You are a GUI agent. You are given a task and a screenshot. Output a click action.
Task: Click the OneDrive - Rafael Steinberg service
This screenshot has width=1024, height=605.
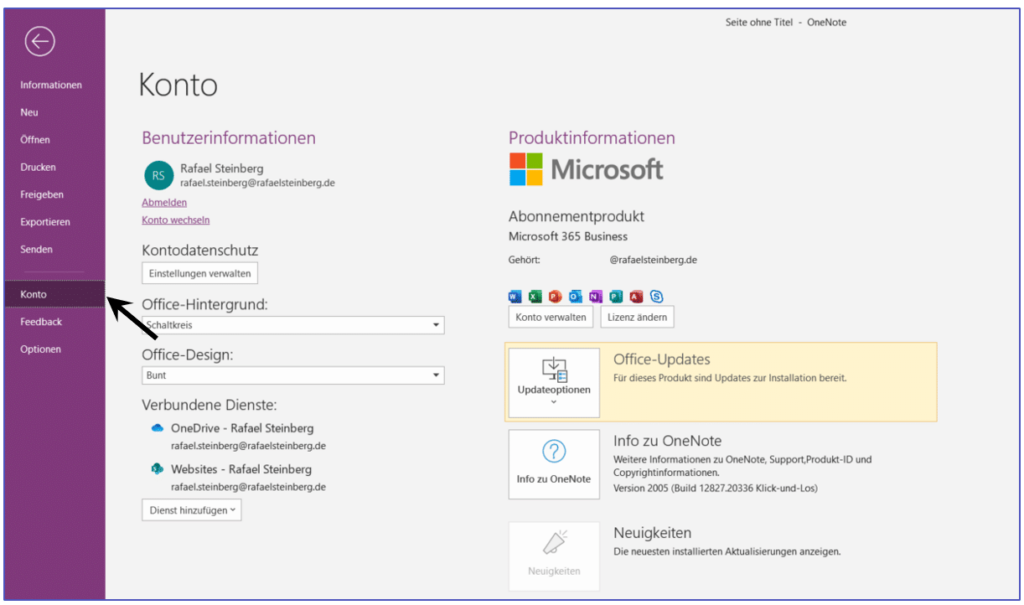click(242, 428)
